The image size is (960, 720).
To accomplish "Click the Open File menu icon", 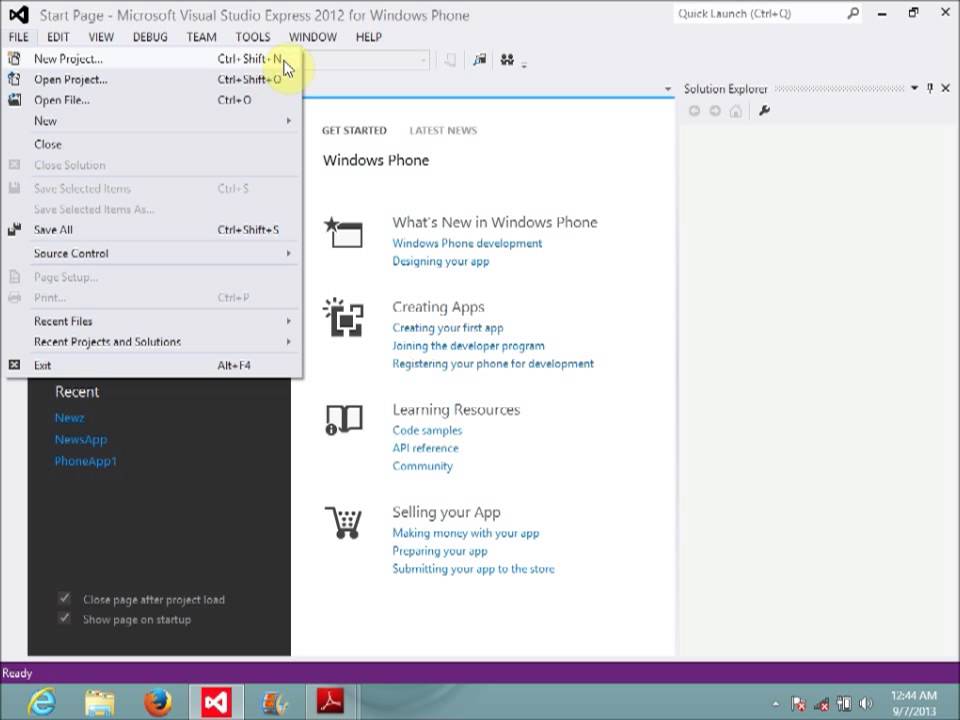I will pos(14,100).
